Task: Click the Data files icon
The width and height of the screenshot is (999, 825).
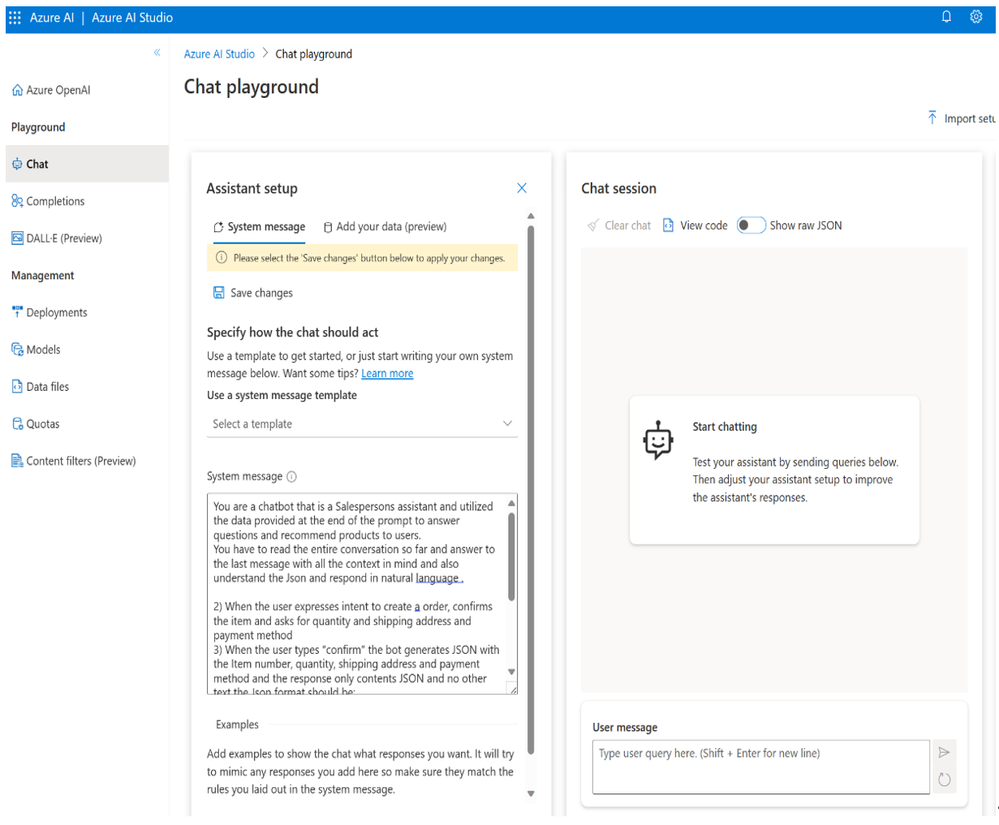Action: point(17,387)
